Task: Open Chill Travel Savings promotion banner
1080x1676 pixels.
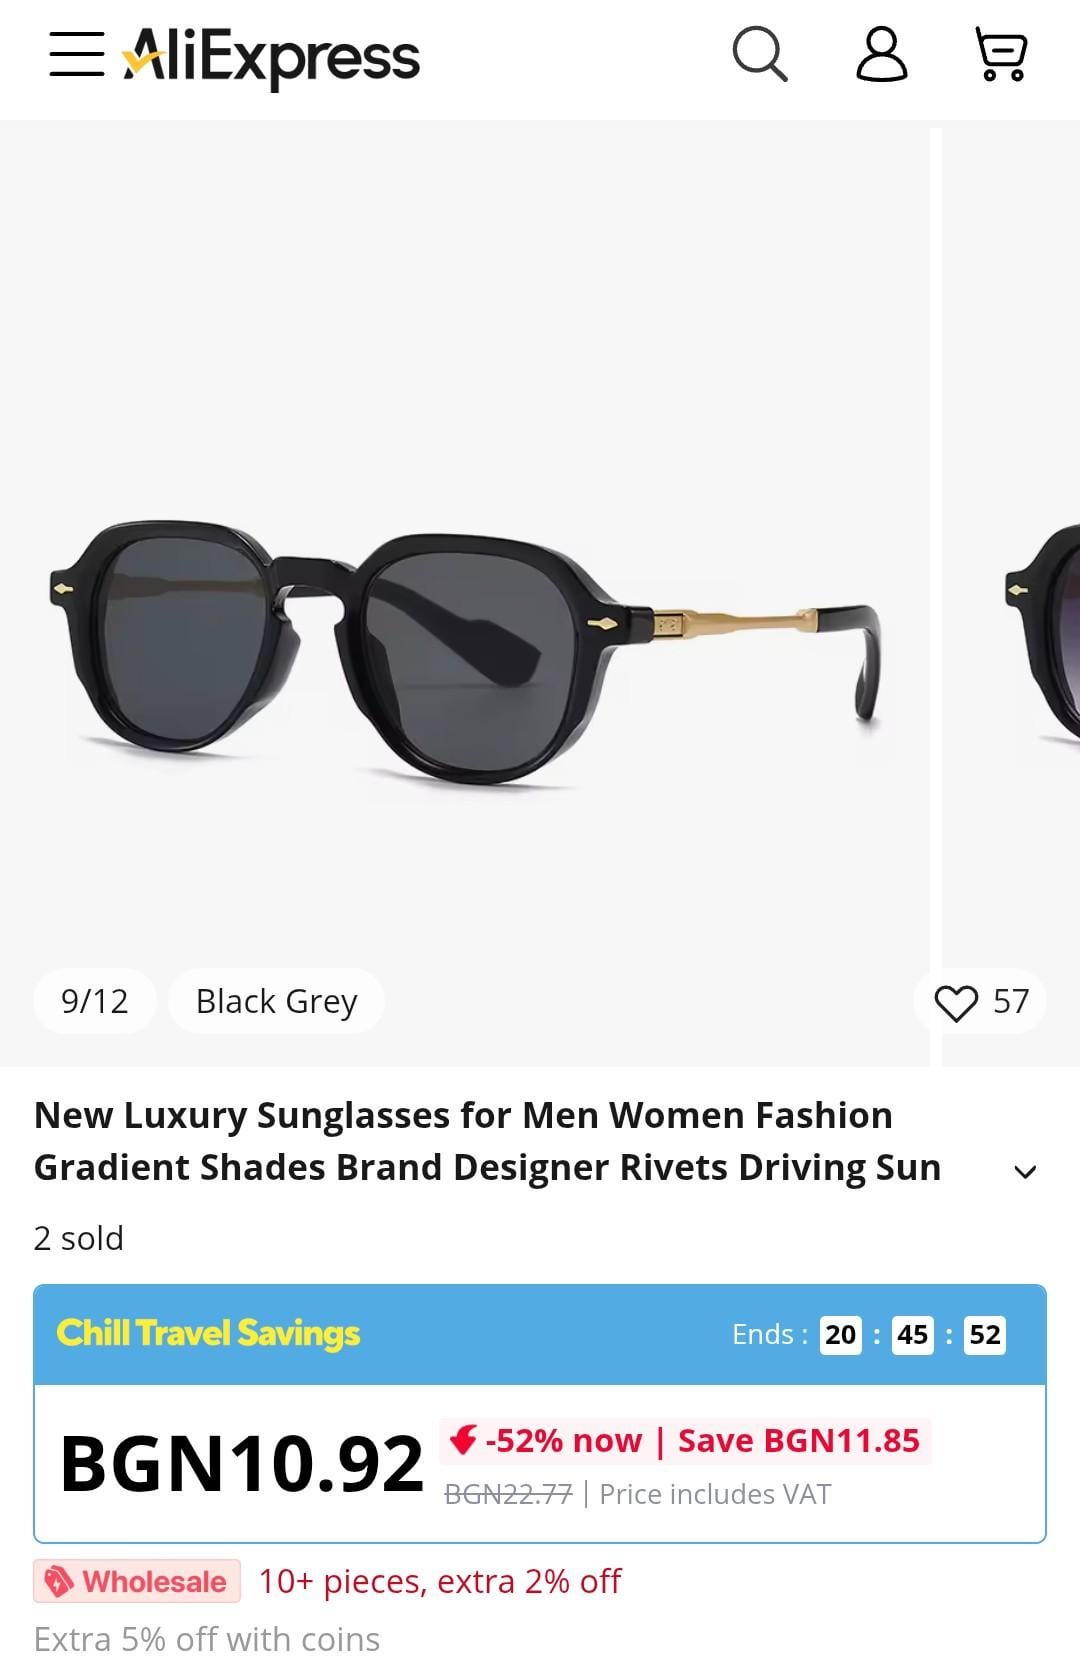Action: click(x=208, y=1333)
